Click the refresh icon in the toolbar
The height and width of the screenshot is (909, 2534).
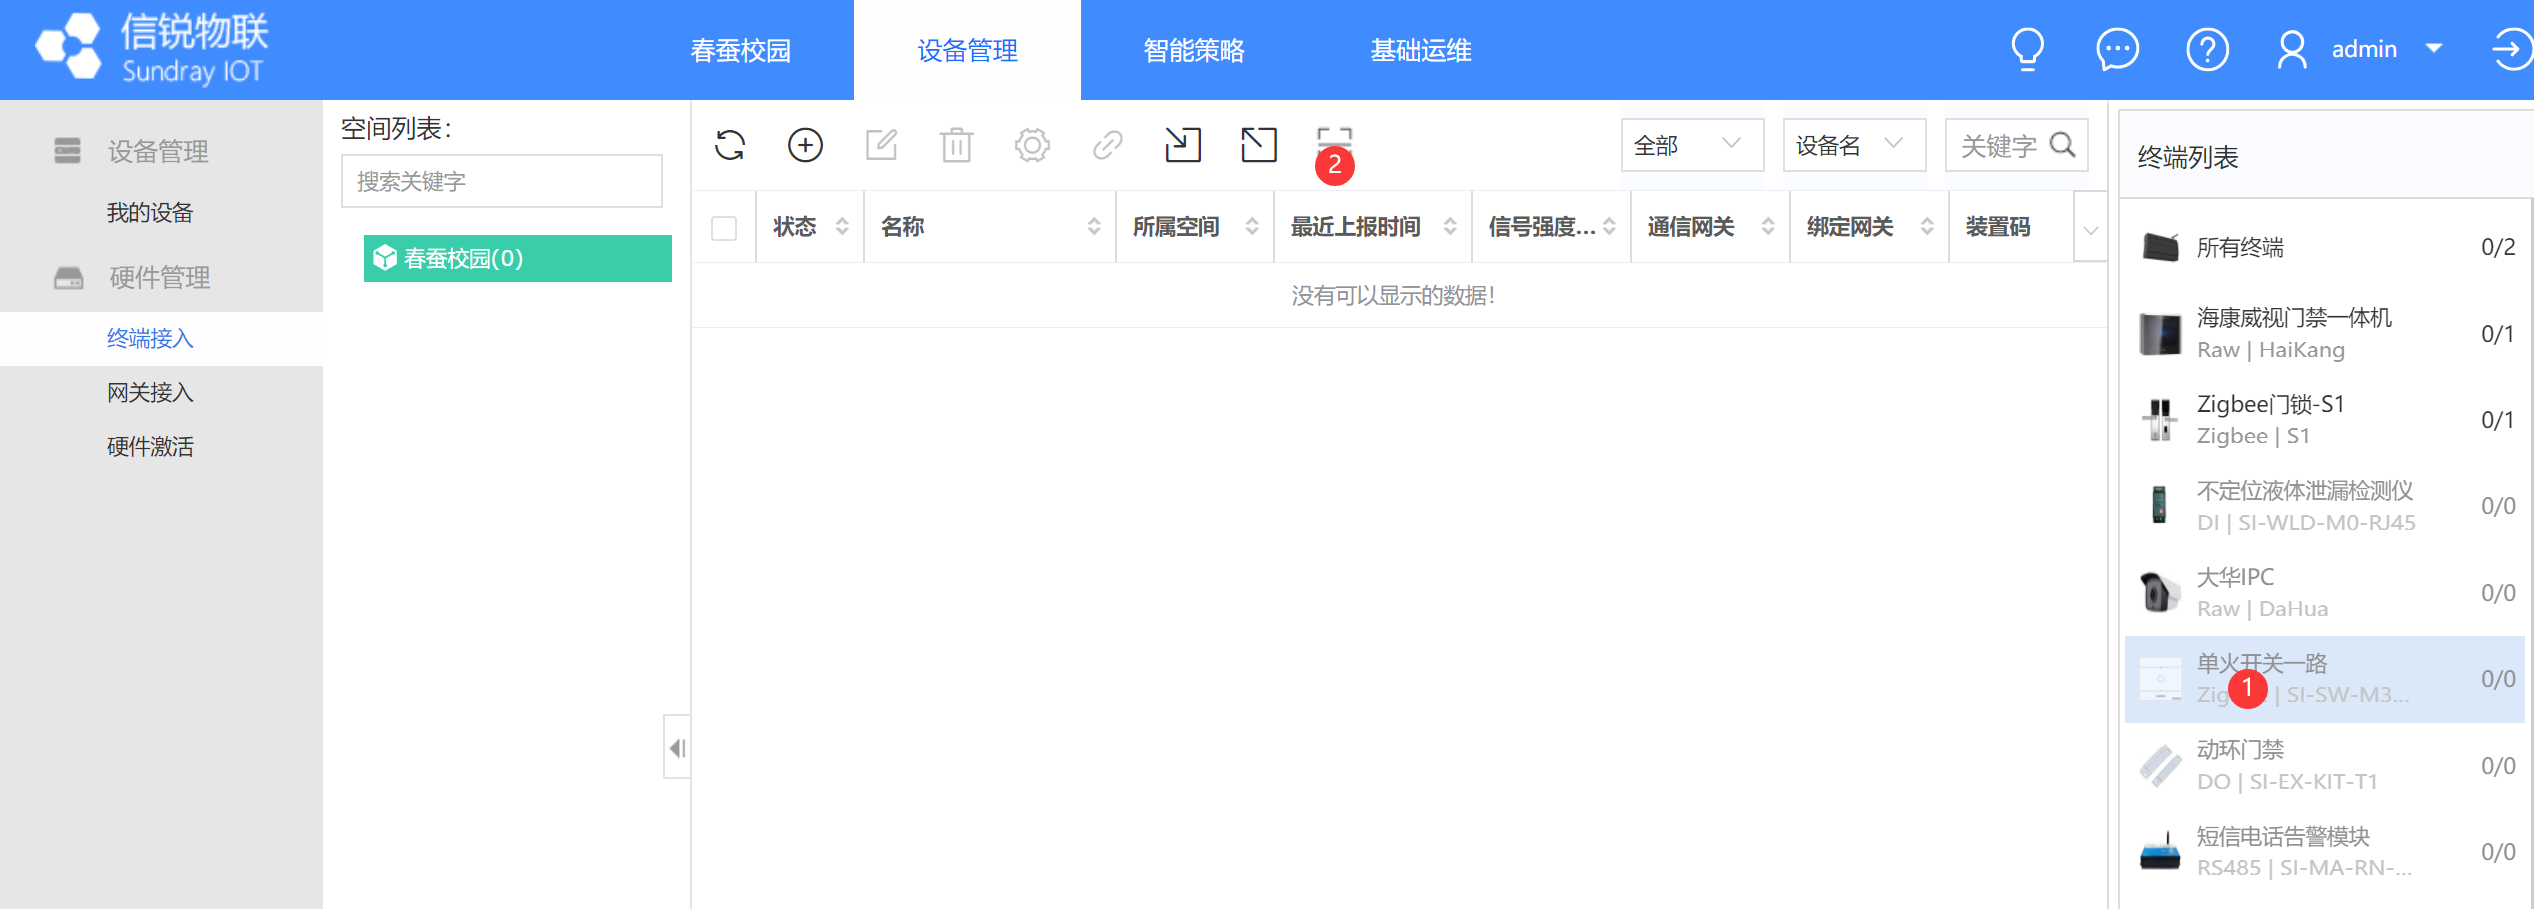tap(730, 145)
